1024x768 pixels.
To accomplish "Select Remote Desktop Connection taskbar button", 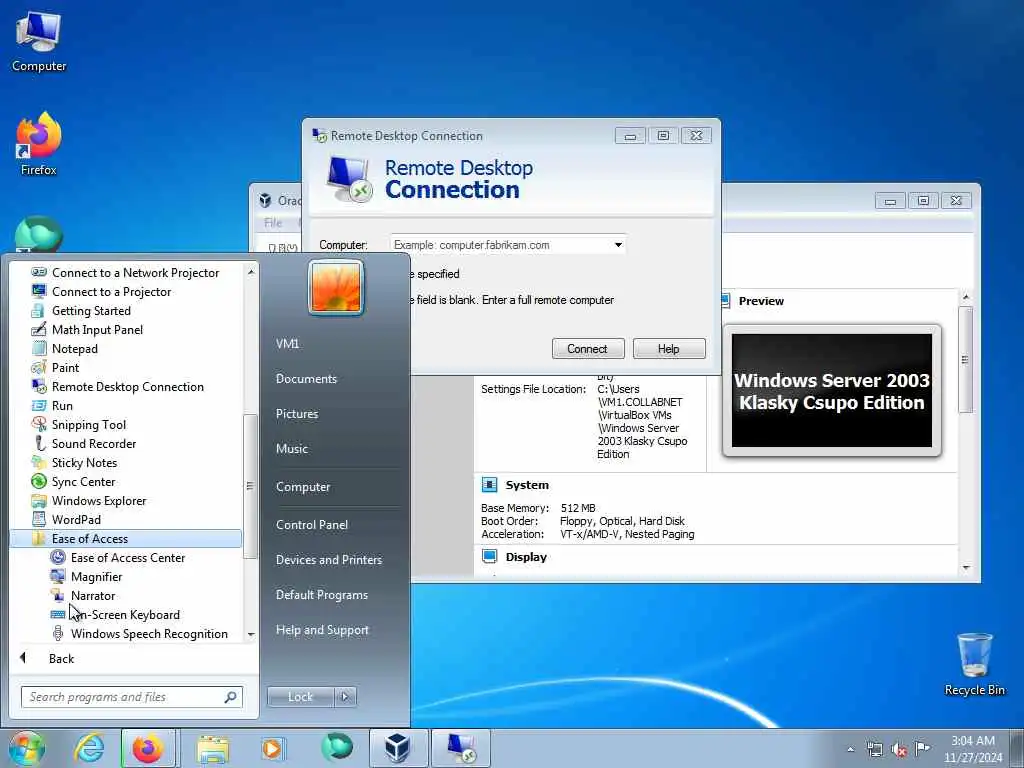I will tap(461, 748).
